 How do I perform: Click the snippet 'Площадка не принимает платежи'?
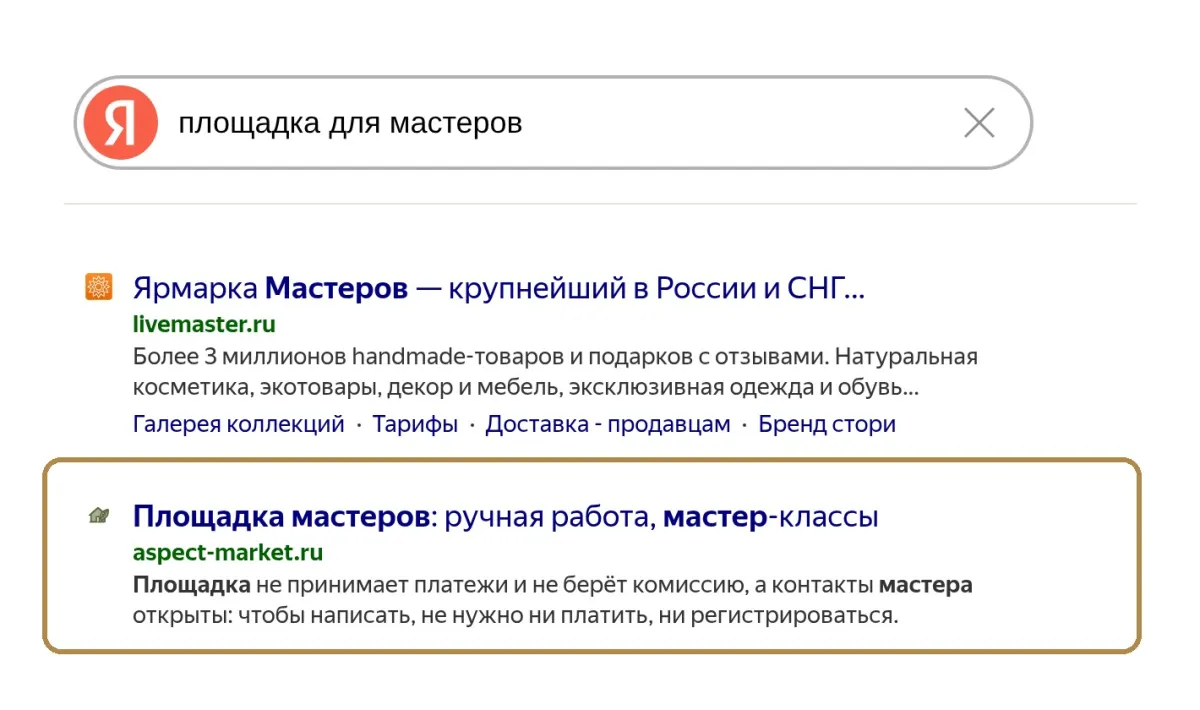click(x=553, y=600)
